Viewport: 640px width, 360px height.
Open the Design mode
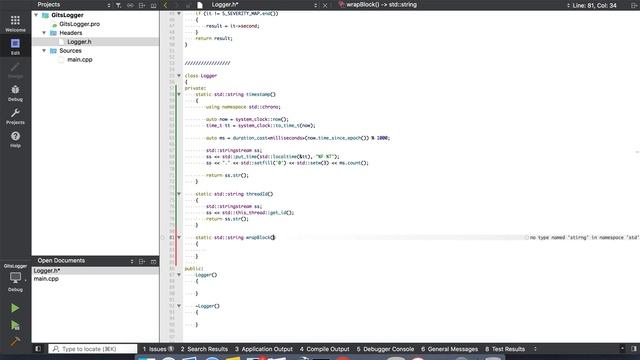[15, 70]
